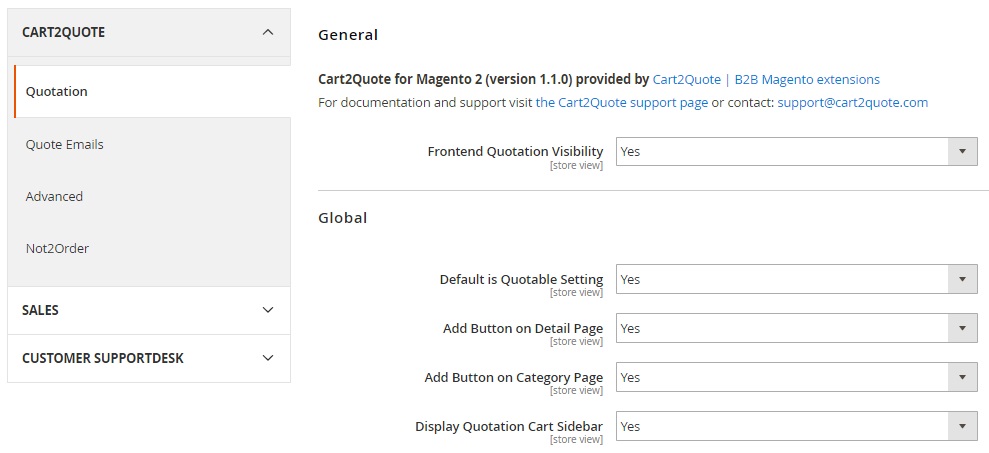Screen dimensions: 989x453
Task: Open Add Button on Category Page dropdown
Action: click(796, 377)
